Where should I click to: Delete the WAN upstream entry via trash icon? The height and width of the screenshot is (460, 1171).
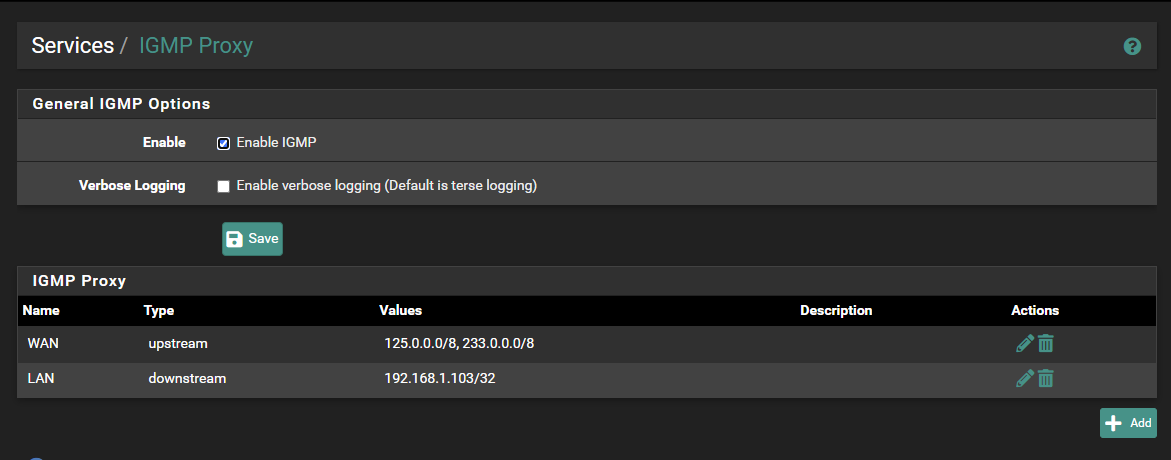[1046, 344]
